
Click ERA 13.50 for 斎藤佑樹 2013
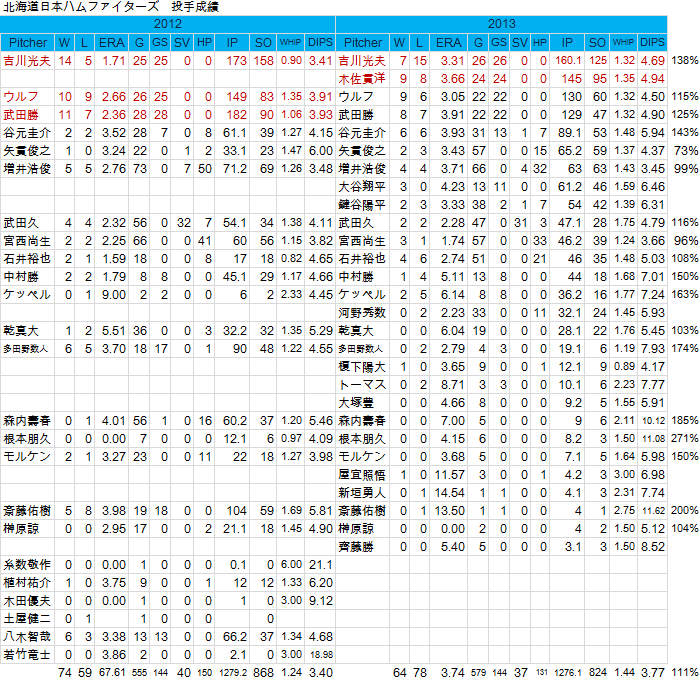tap(450, 511)
